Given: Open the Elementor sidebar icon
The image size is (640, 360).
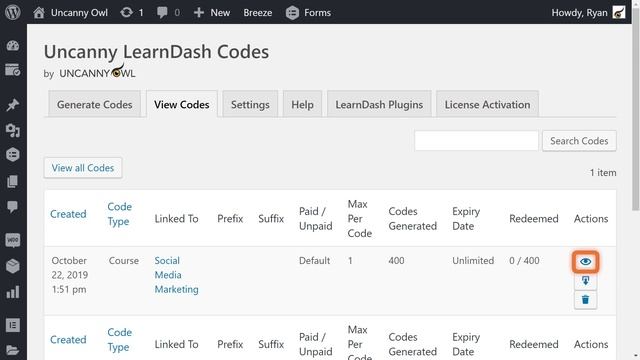Looking at the screenshot, I should pos(13,325).
